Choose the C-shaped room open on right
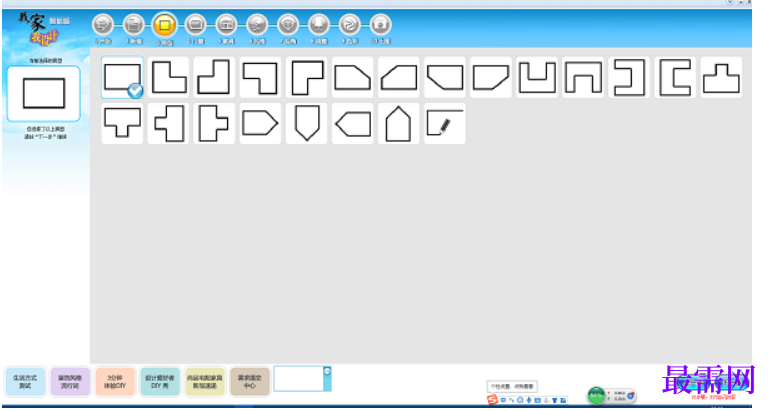Image resolution: width=774 pixels, height=411 pixels. point(675,77)
